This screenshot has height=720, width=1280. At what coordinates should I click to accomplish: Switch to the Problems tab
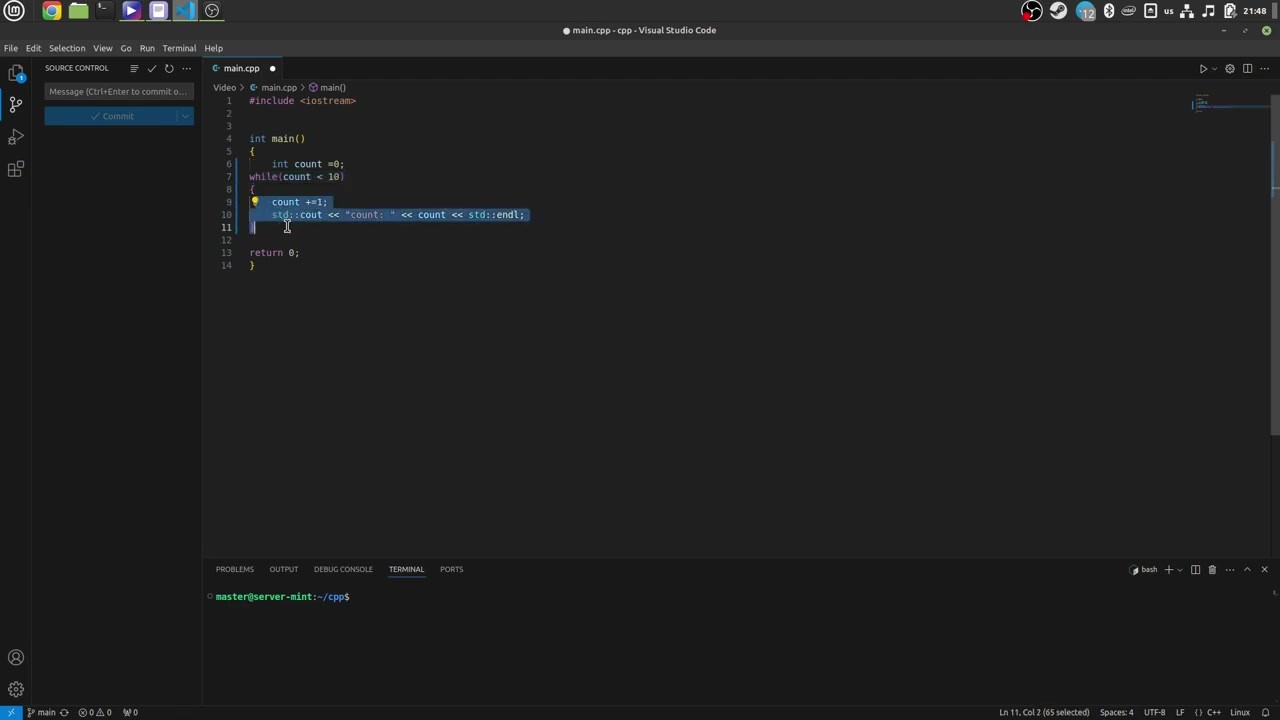pos(234,570)
